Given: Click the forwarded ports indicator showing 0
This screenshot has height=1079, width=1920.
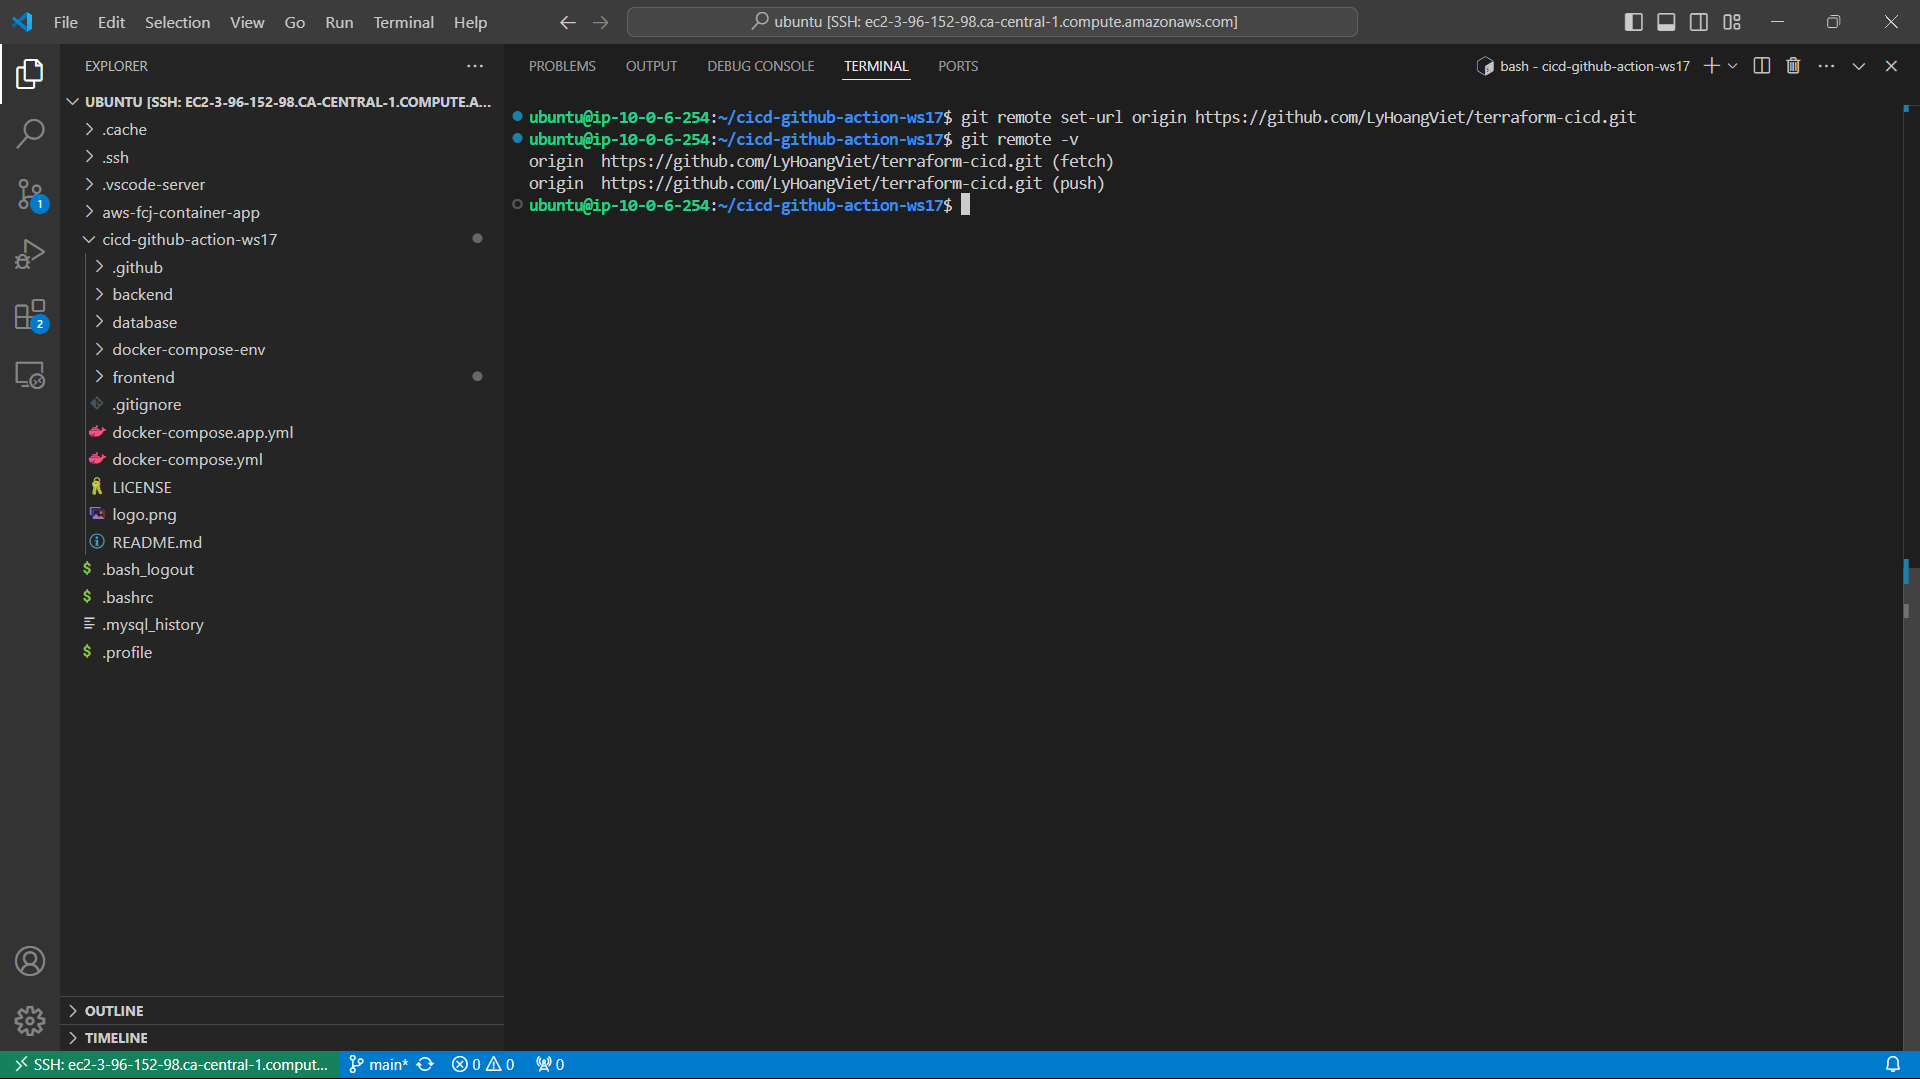Looking at the screenshot, I should pyautogui.click(x=550, y=1064).
